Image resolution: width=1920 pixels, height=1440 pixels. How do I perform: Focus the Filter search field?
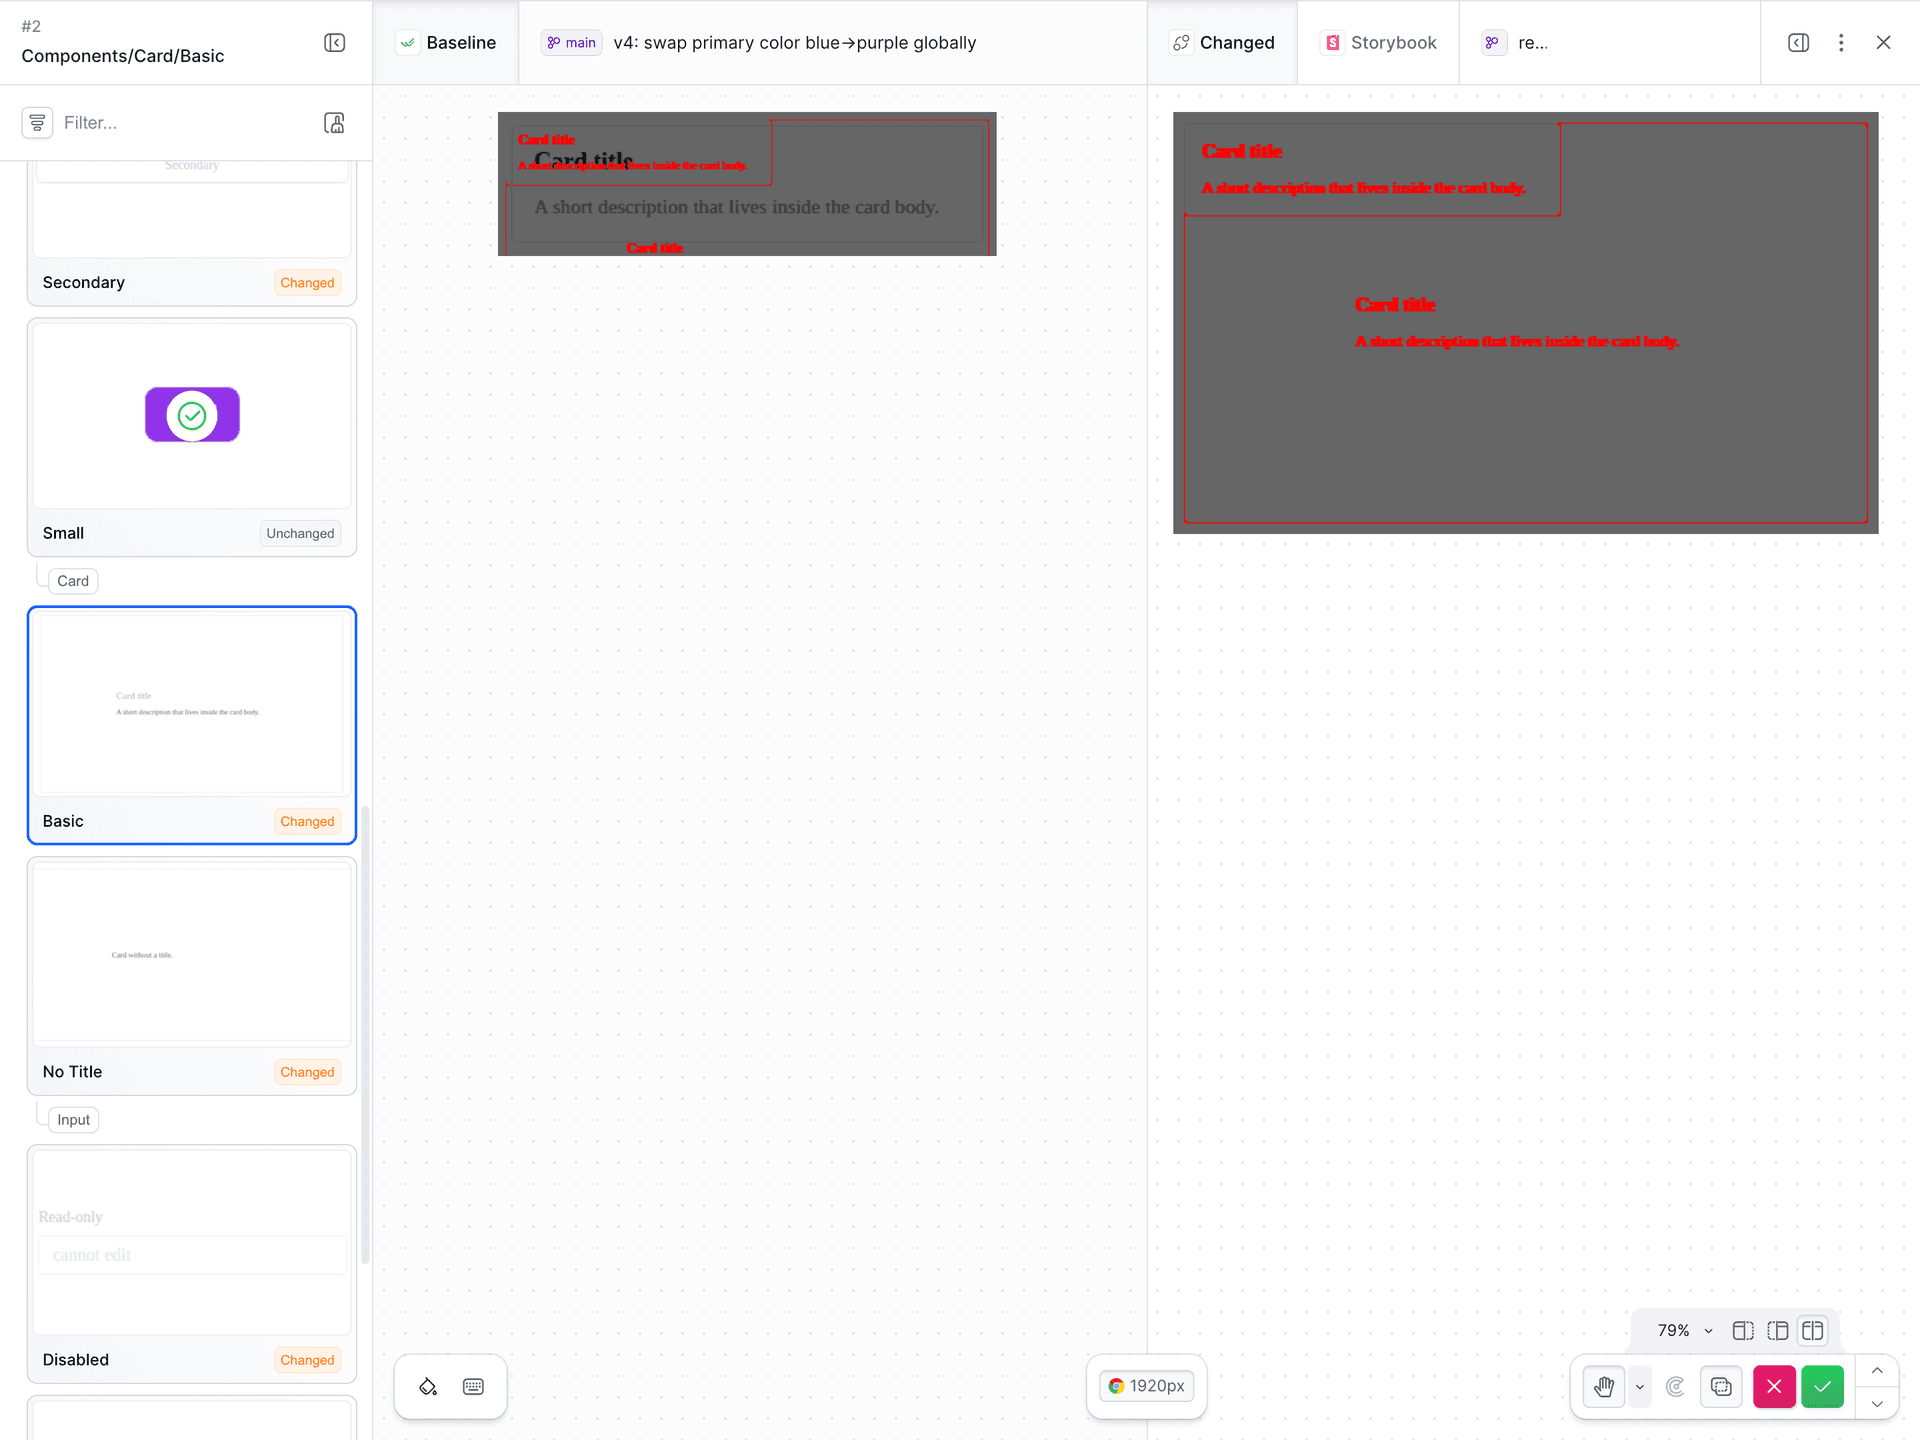click(x=180, y=123)
